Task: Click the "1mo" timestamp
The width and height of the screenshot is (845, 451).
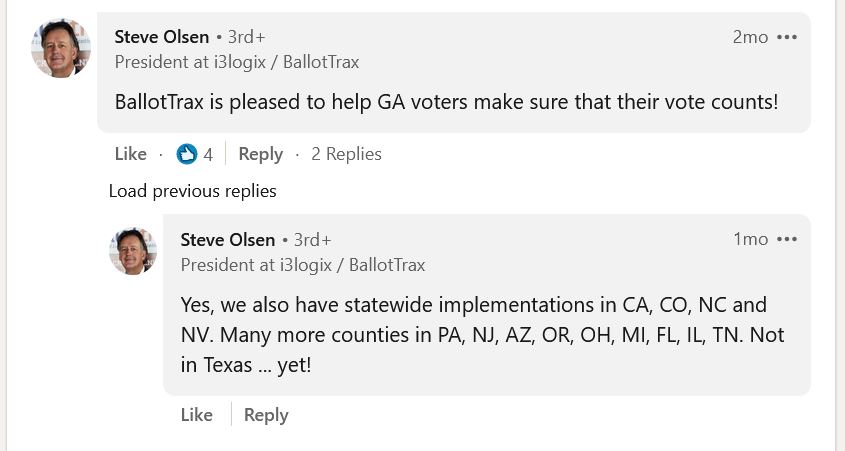Action: pos(750,239)
